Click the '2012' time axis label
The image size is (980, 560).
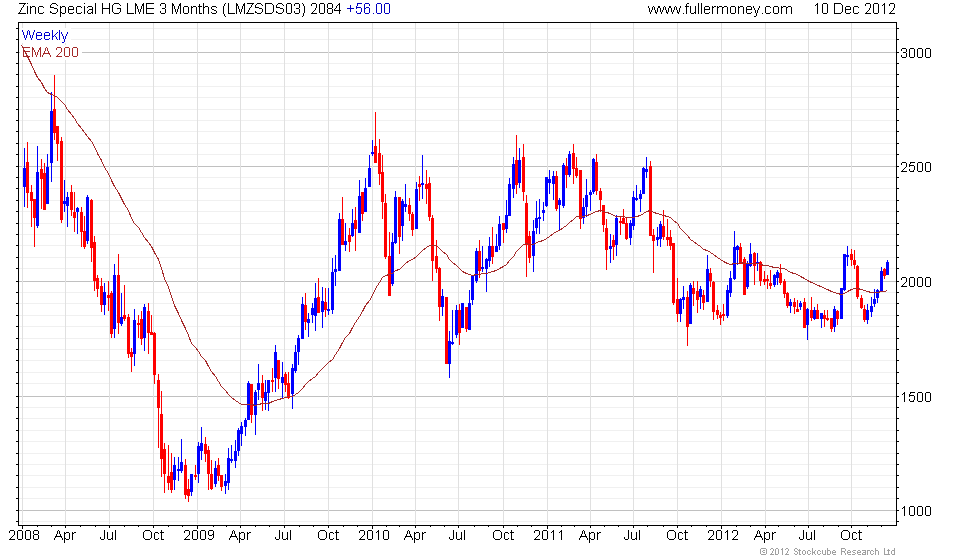coord(722,536)
